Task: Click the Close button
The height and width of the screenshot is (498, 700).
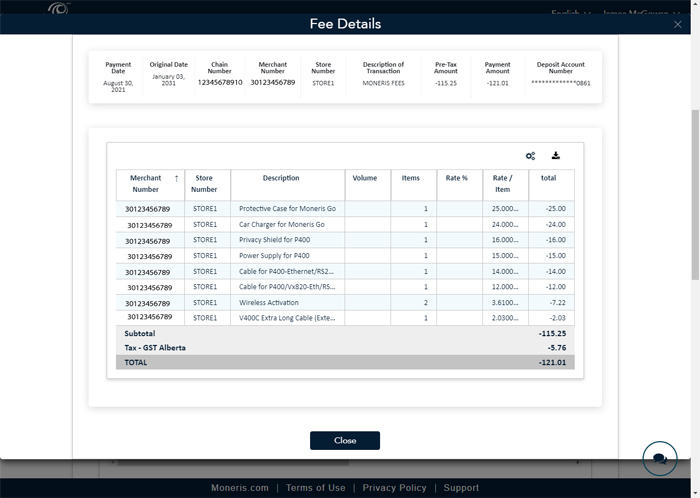Action: (x=345, y=440)
